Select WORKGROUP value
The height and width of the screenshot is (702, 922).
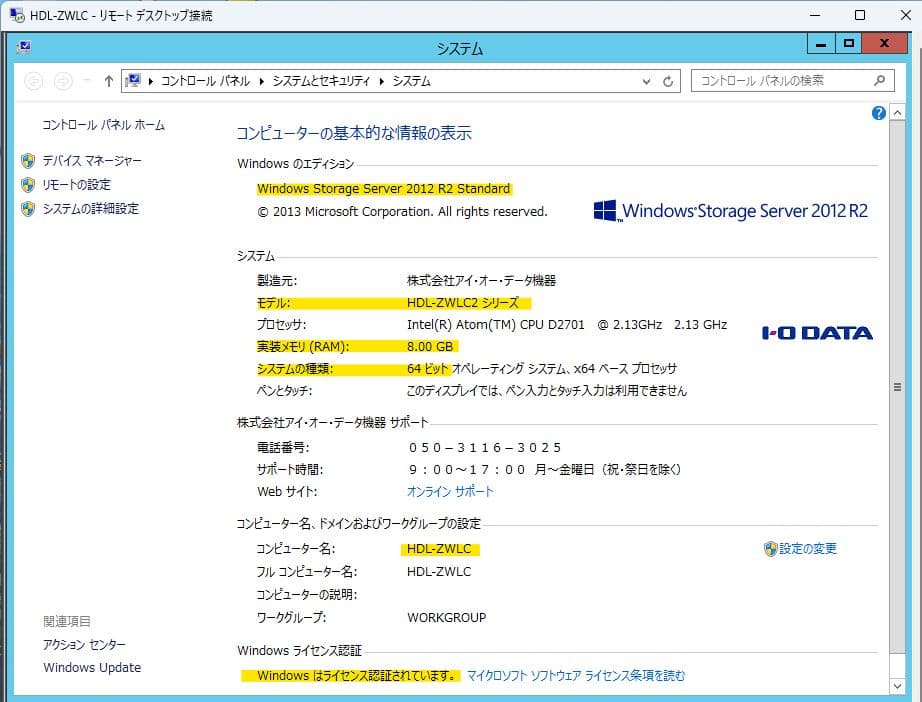[447, 618]
